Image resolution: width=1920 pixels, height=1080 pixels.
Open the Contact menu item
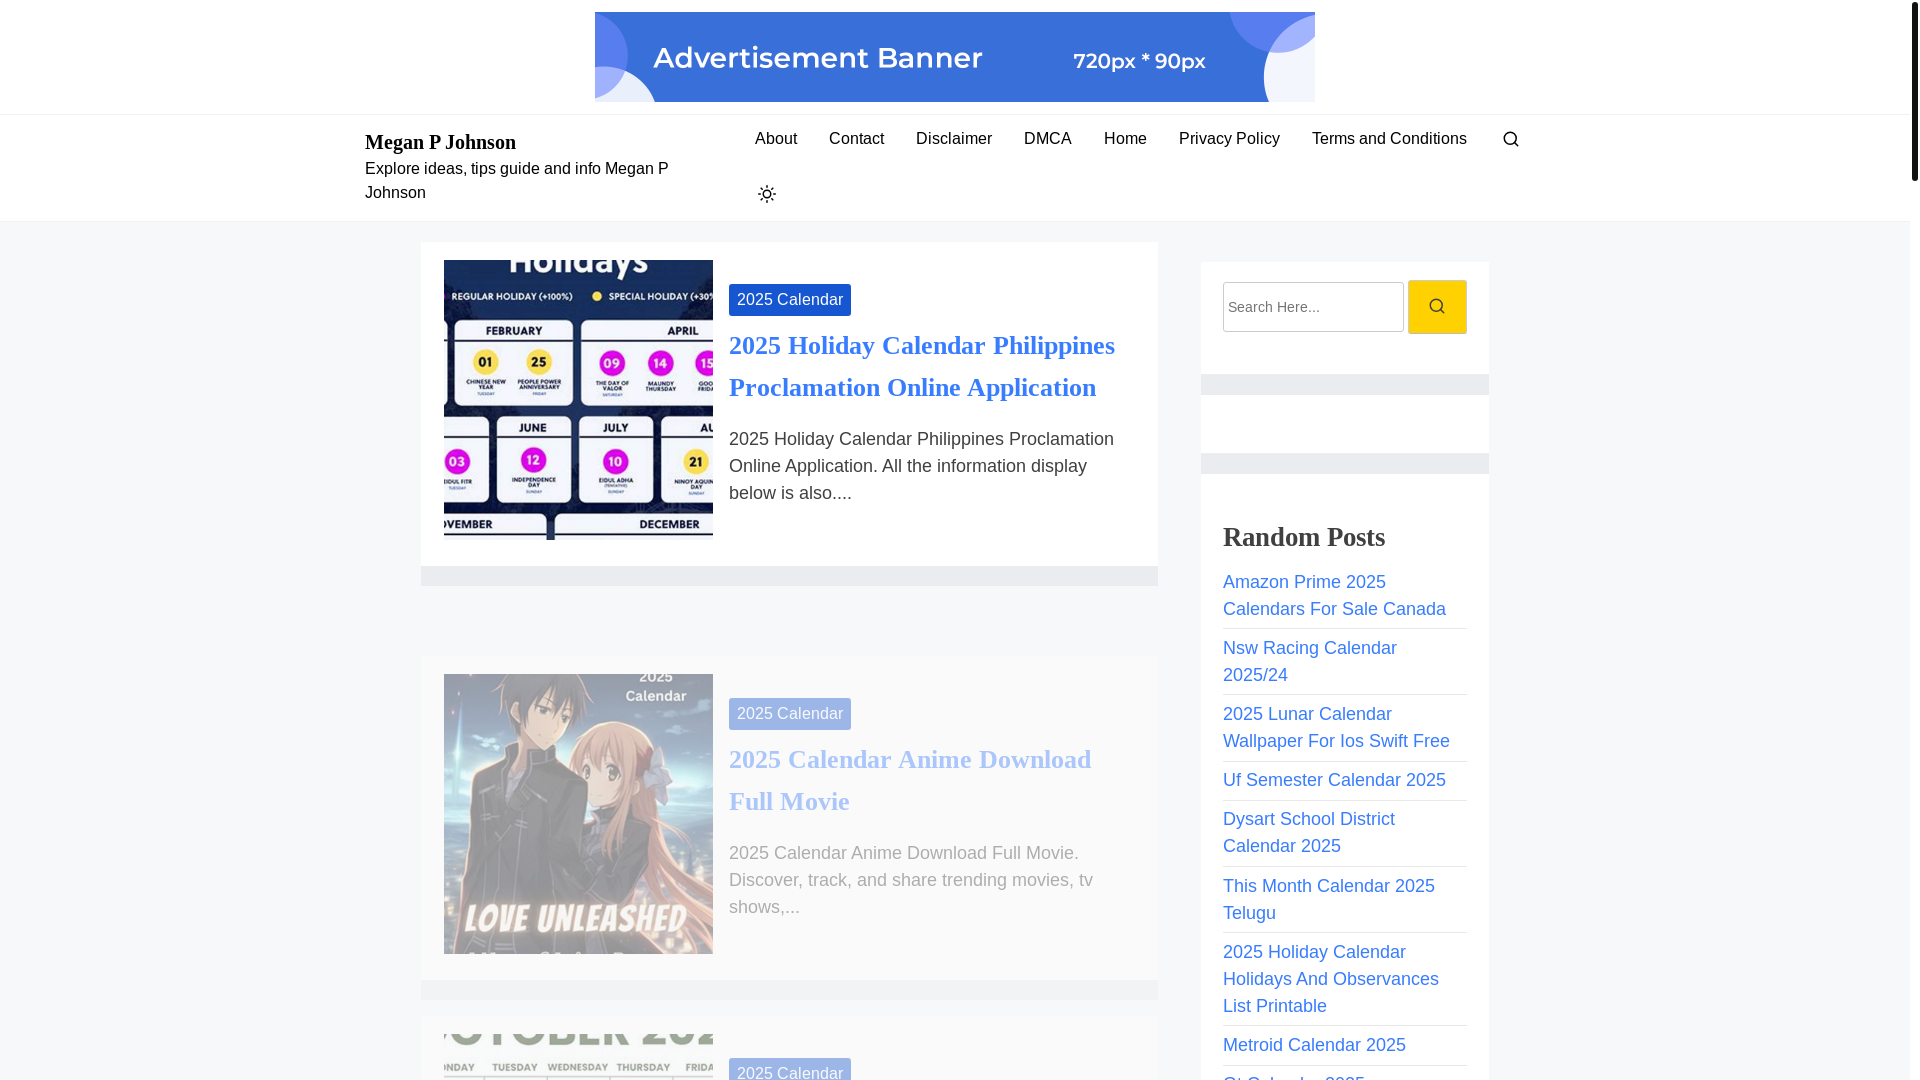coord(856,139)
